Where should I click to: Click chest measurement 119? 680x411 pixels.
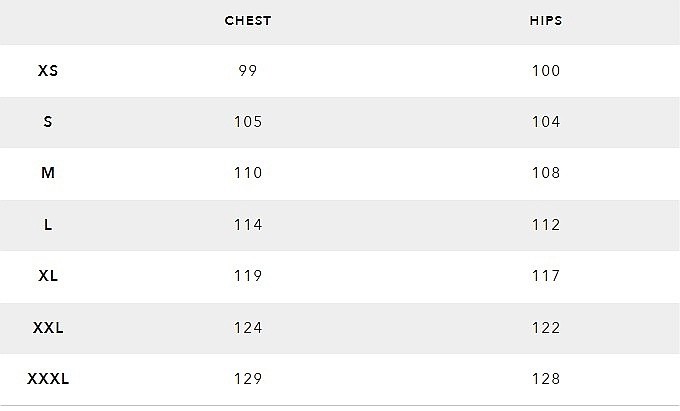[248, 276]
